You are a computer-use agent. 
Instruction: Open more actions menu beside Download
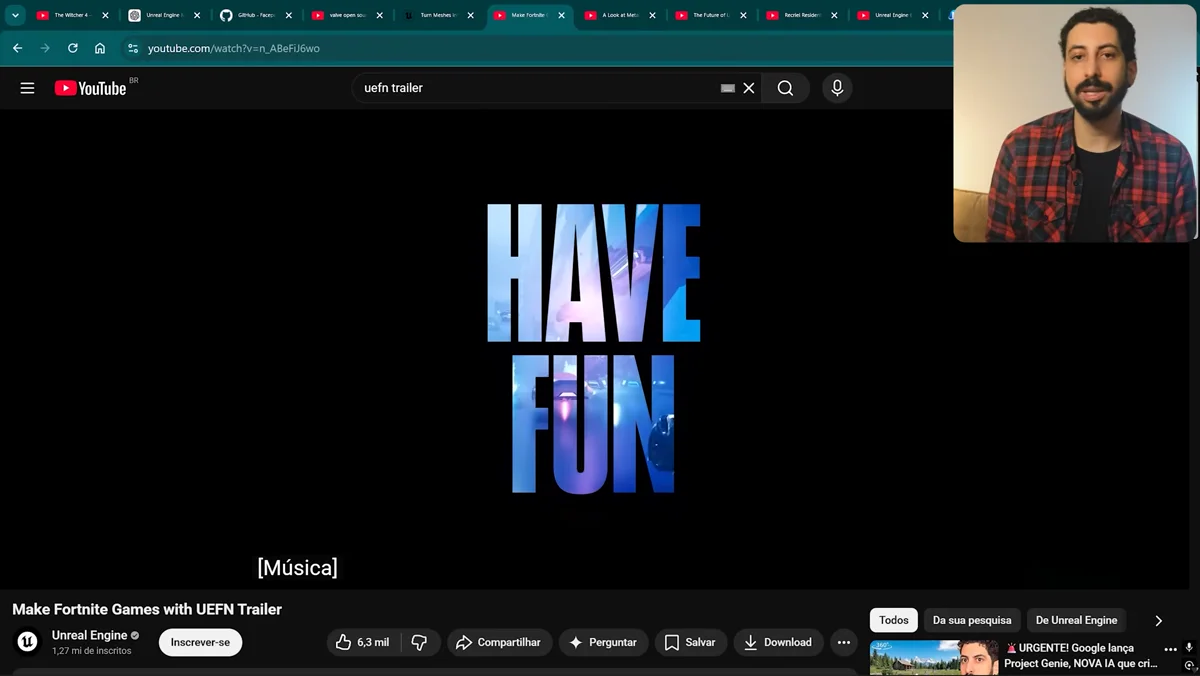click(x=844, y=642)
